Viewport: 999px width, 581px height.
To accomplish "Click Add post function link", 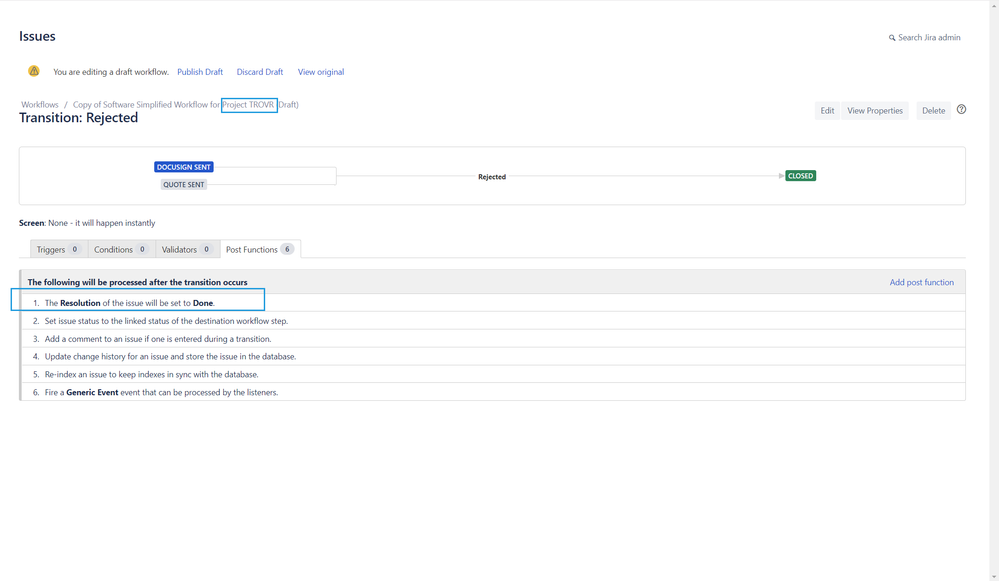I will pos(921,282).
